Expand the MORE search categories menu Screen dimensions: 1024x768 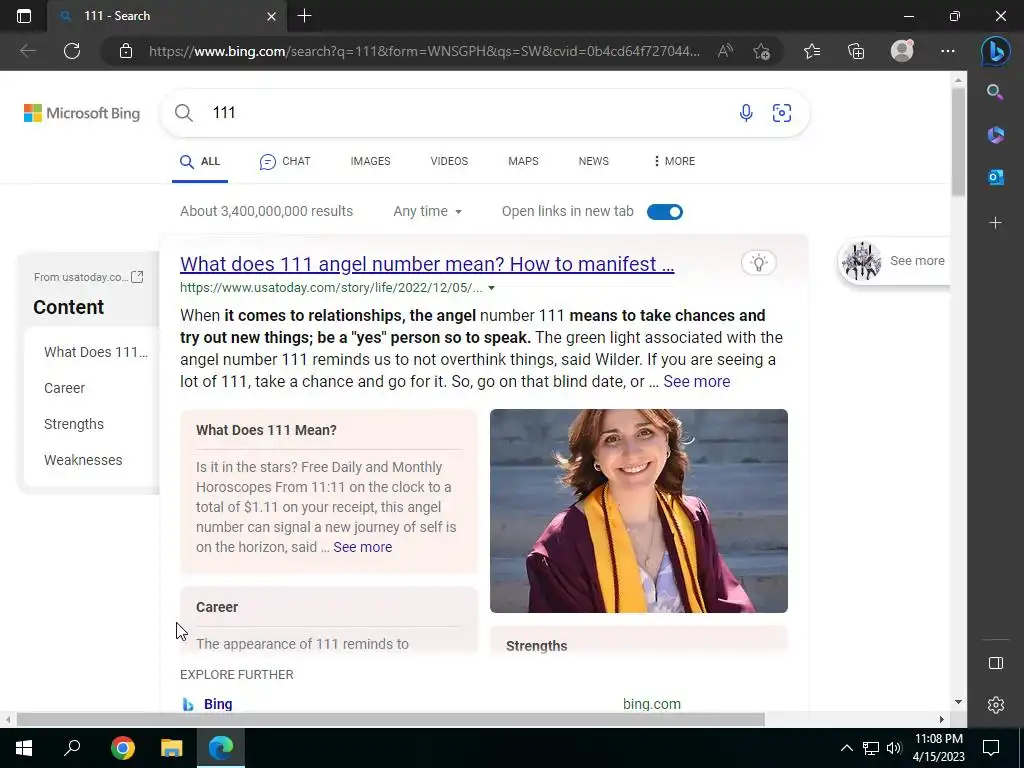[674, 161]
